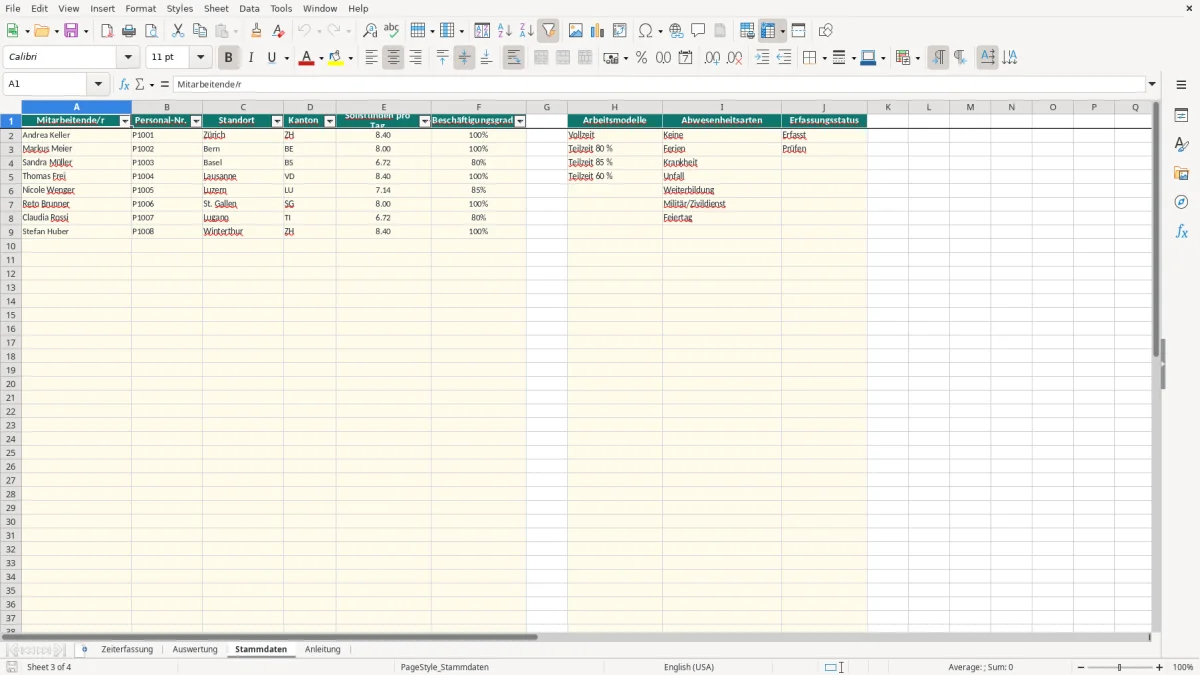Viewport: 1200px width, 675px height.
Task: Switch to the Zeiterfassung sheet tab
Action: (127, 650)
